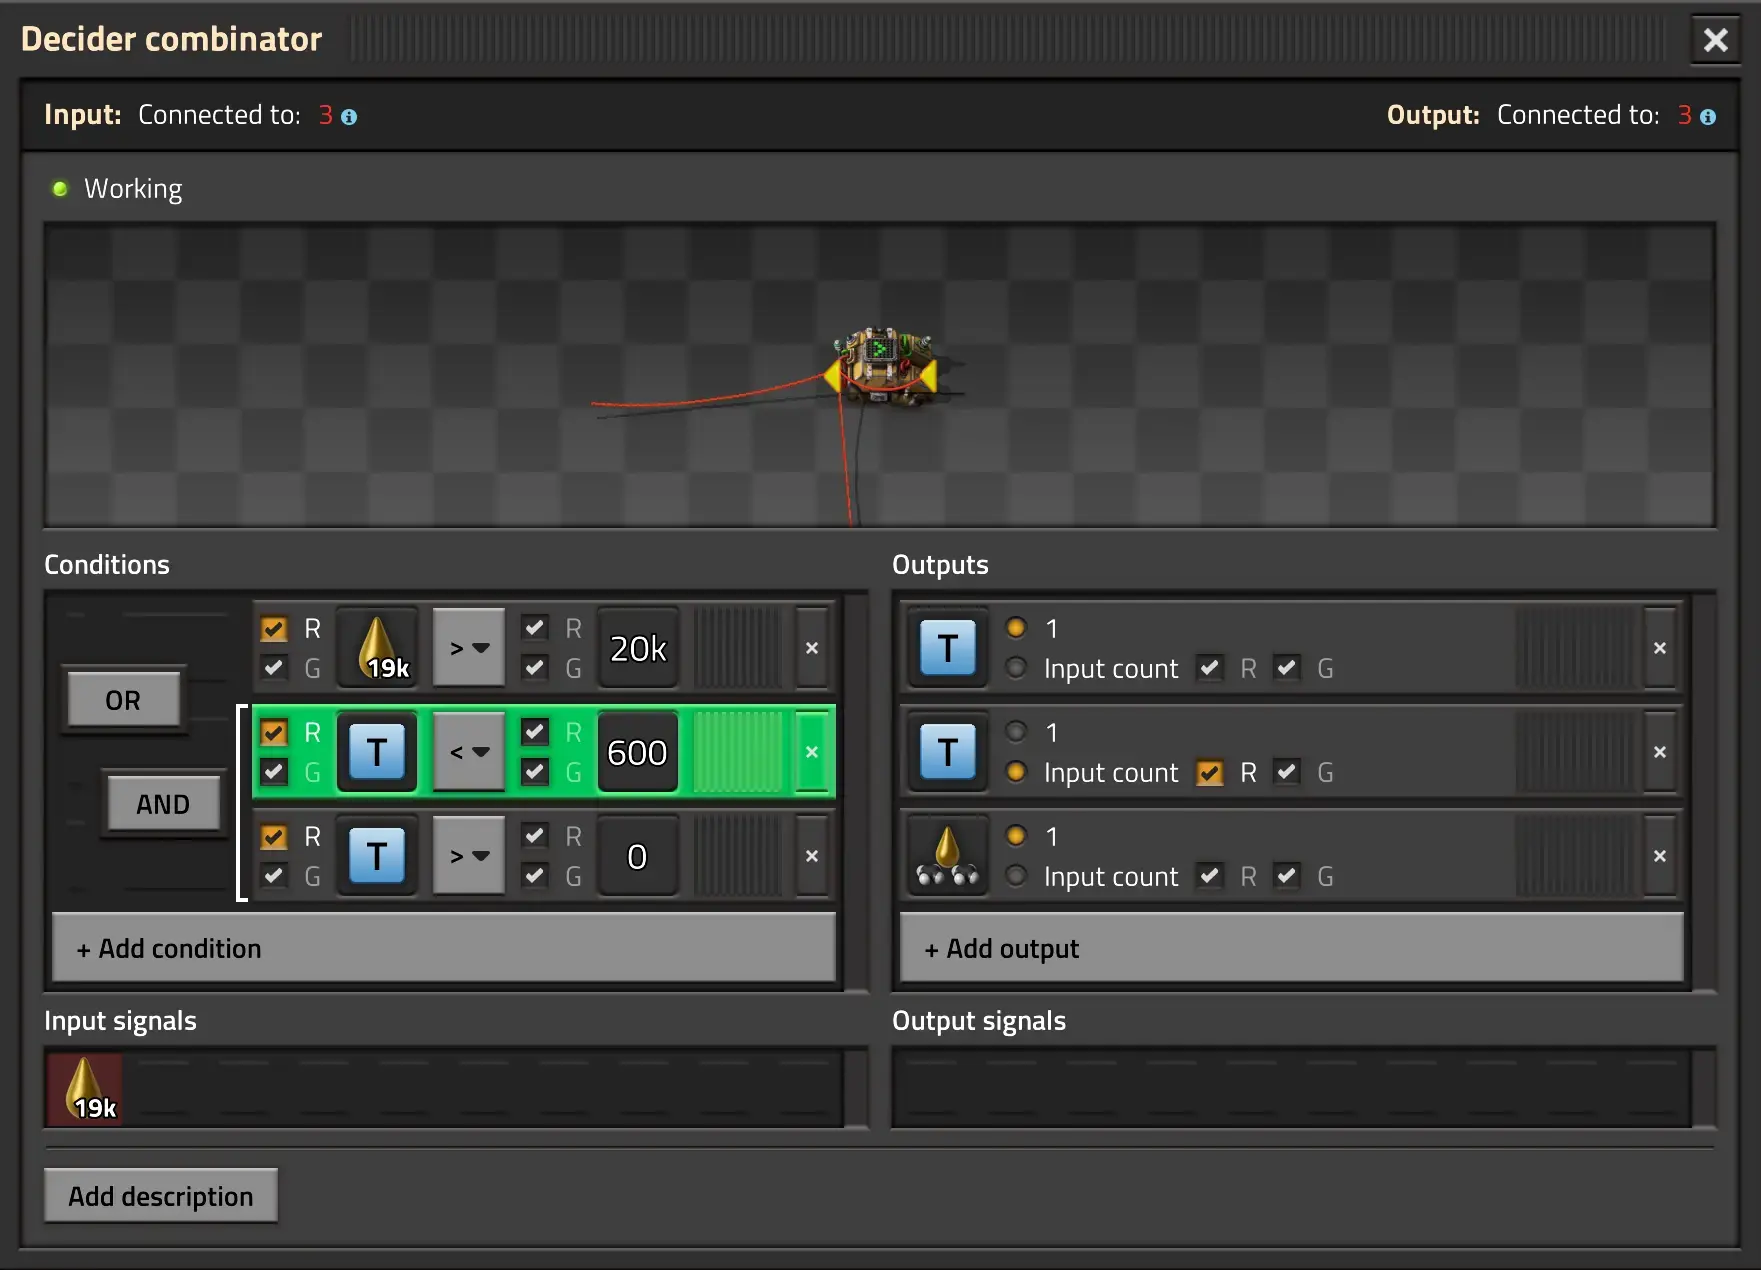Open the less-than comparator dropdown
Viewport: 1761px width, 1270px height.
click(x=469, y=752)
